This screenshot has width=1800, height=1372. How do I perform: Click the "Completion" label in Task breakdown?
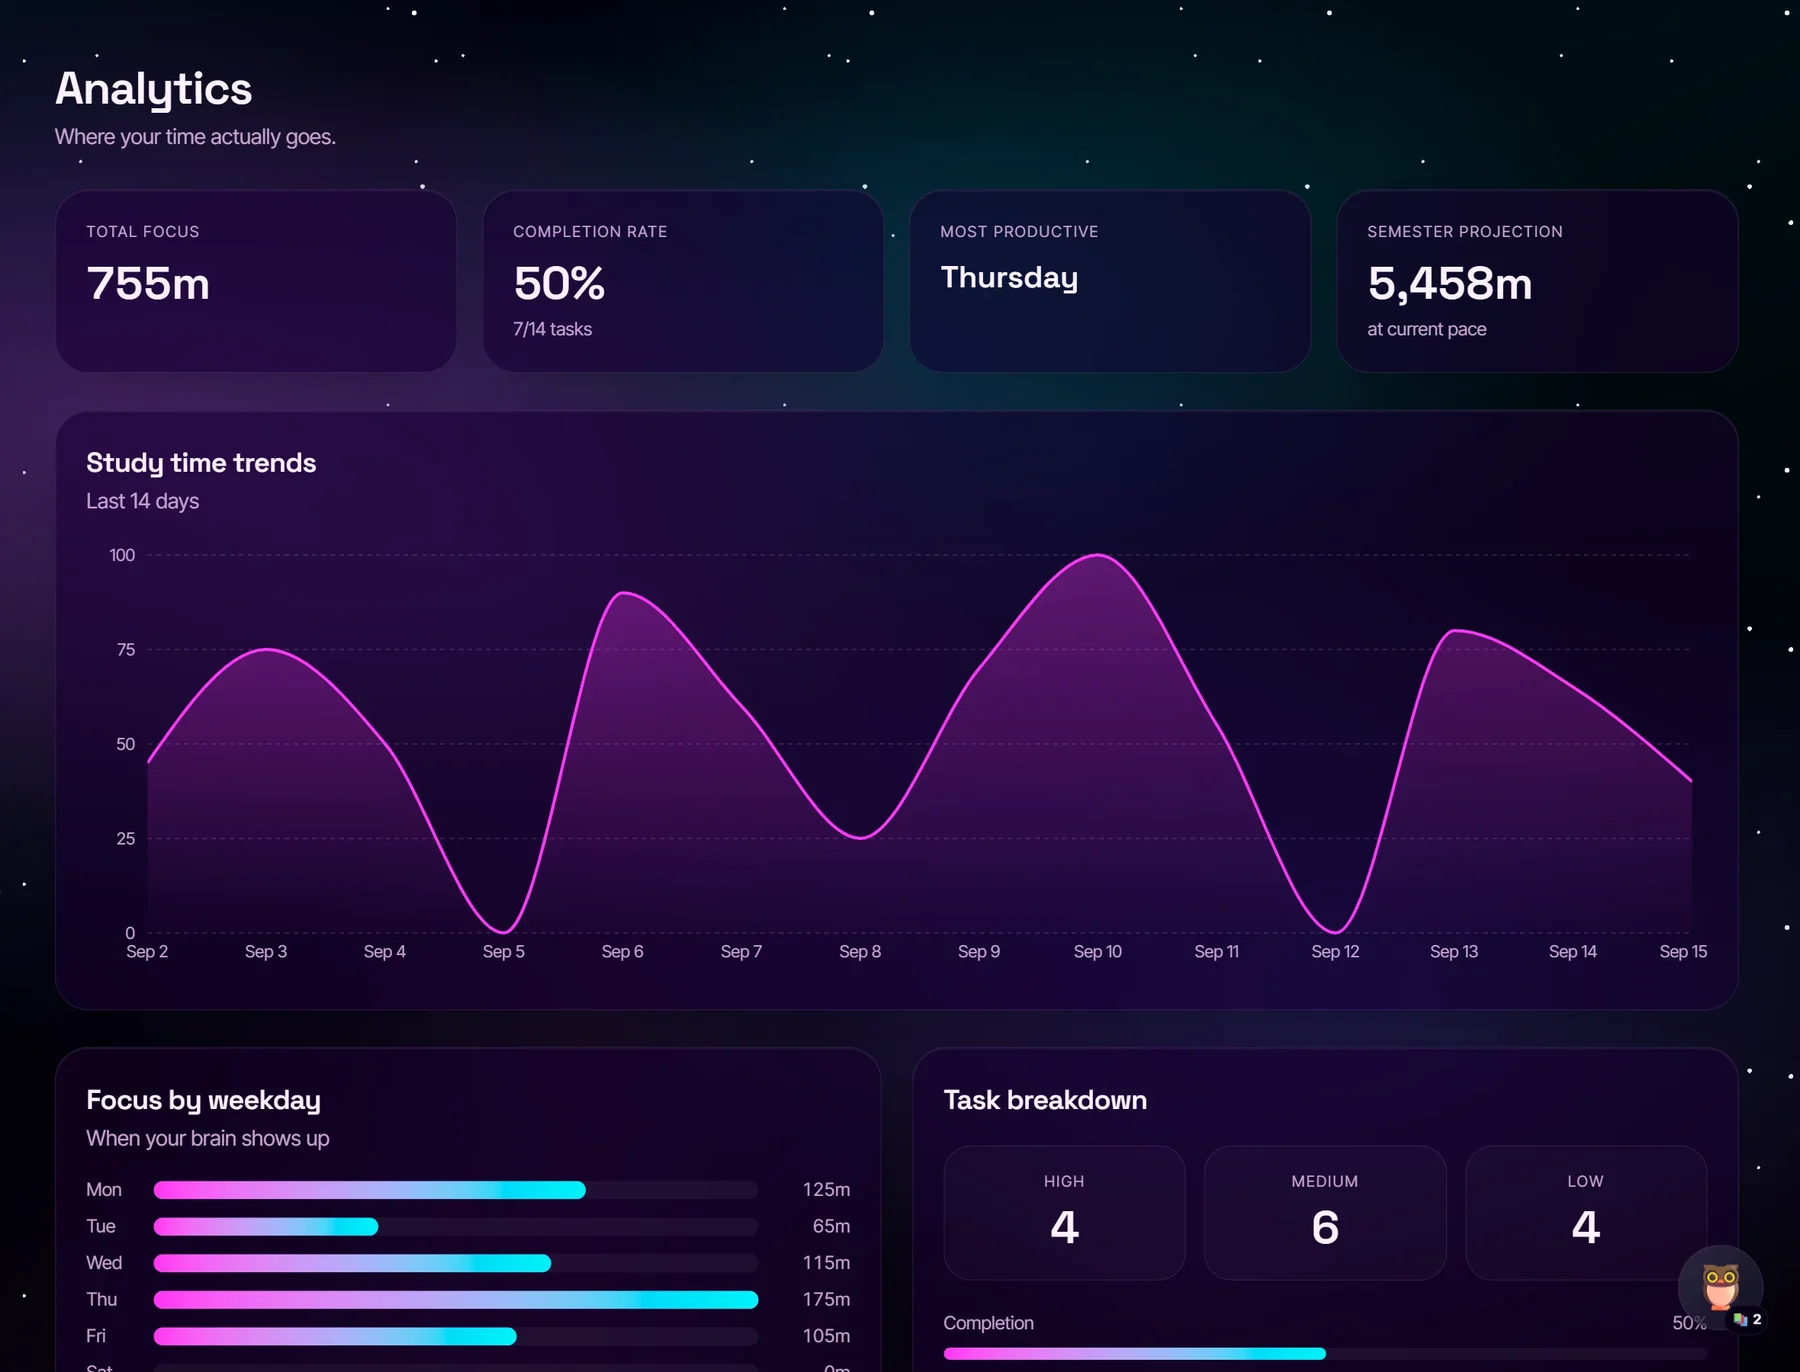click(x=988, y=1323)
